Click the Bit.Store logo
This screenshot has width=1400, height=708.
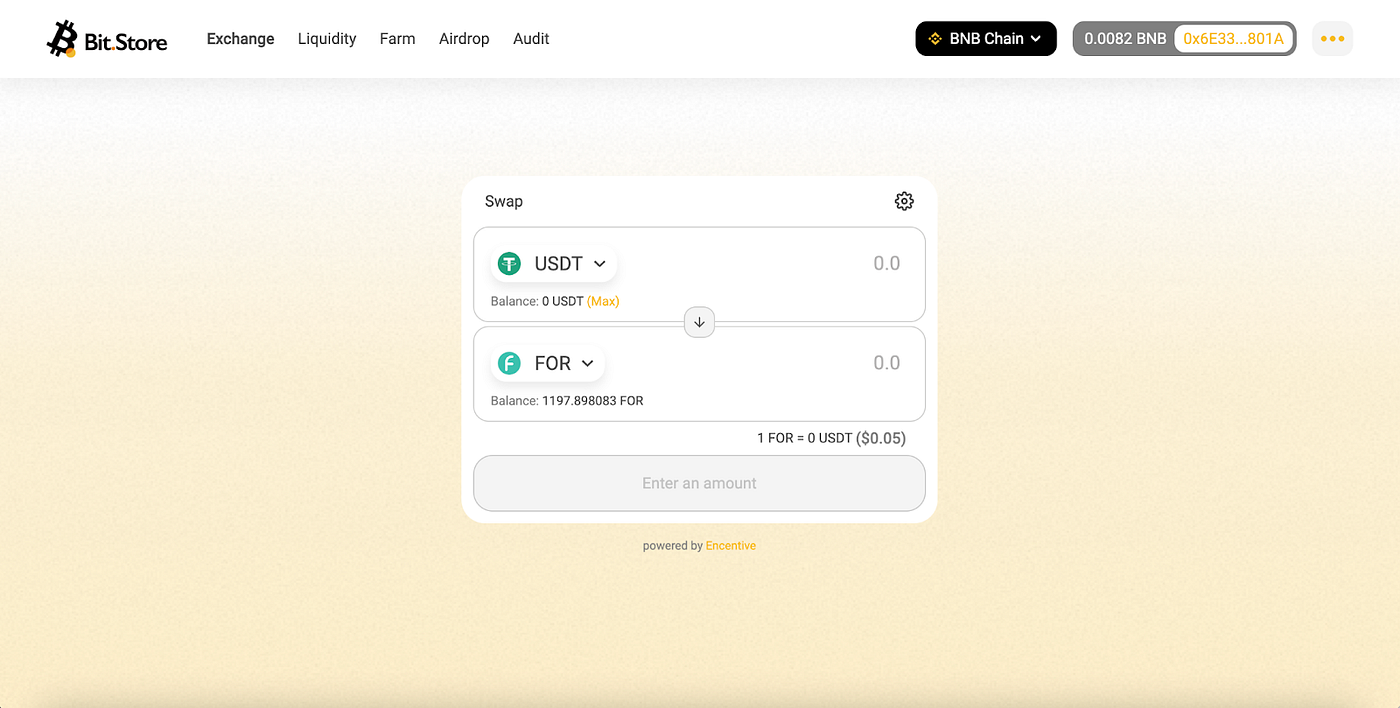[x=107, y=39]
